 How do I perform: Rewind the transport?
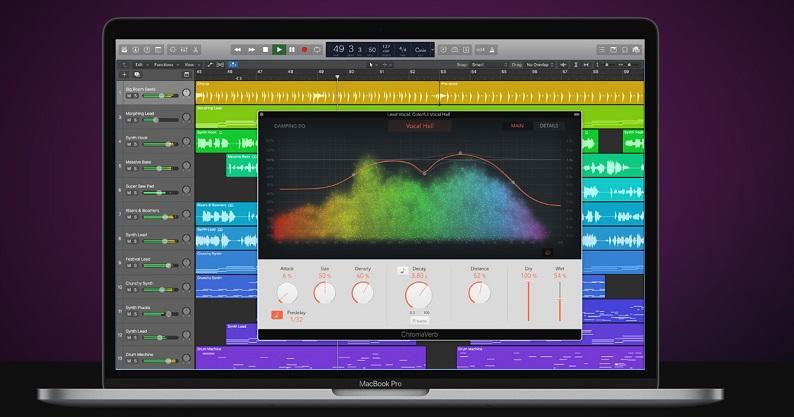(237, 50)
